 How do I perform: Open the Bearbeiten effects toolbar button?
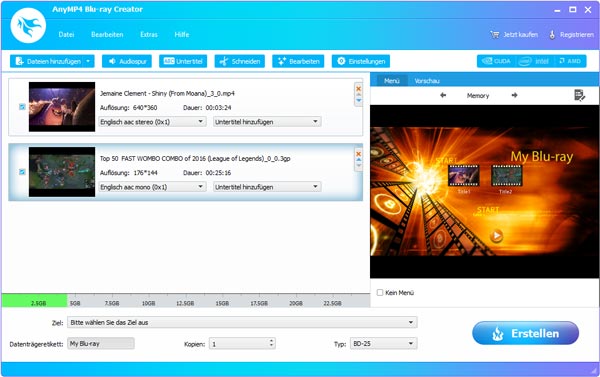point(298,61)
